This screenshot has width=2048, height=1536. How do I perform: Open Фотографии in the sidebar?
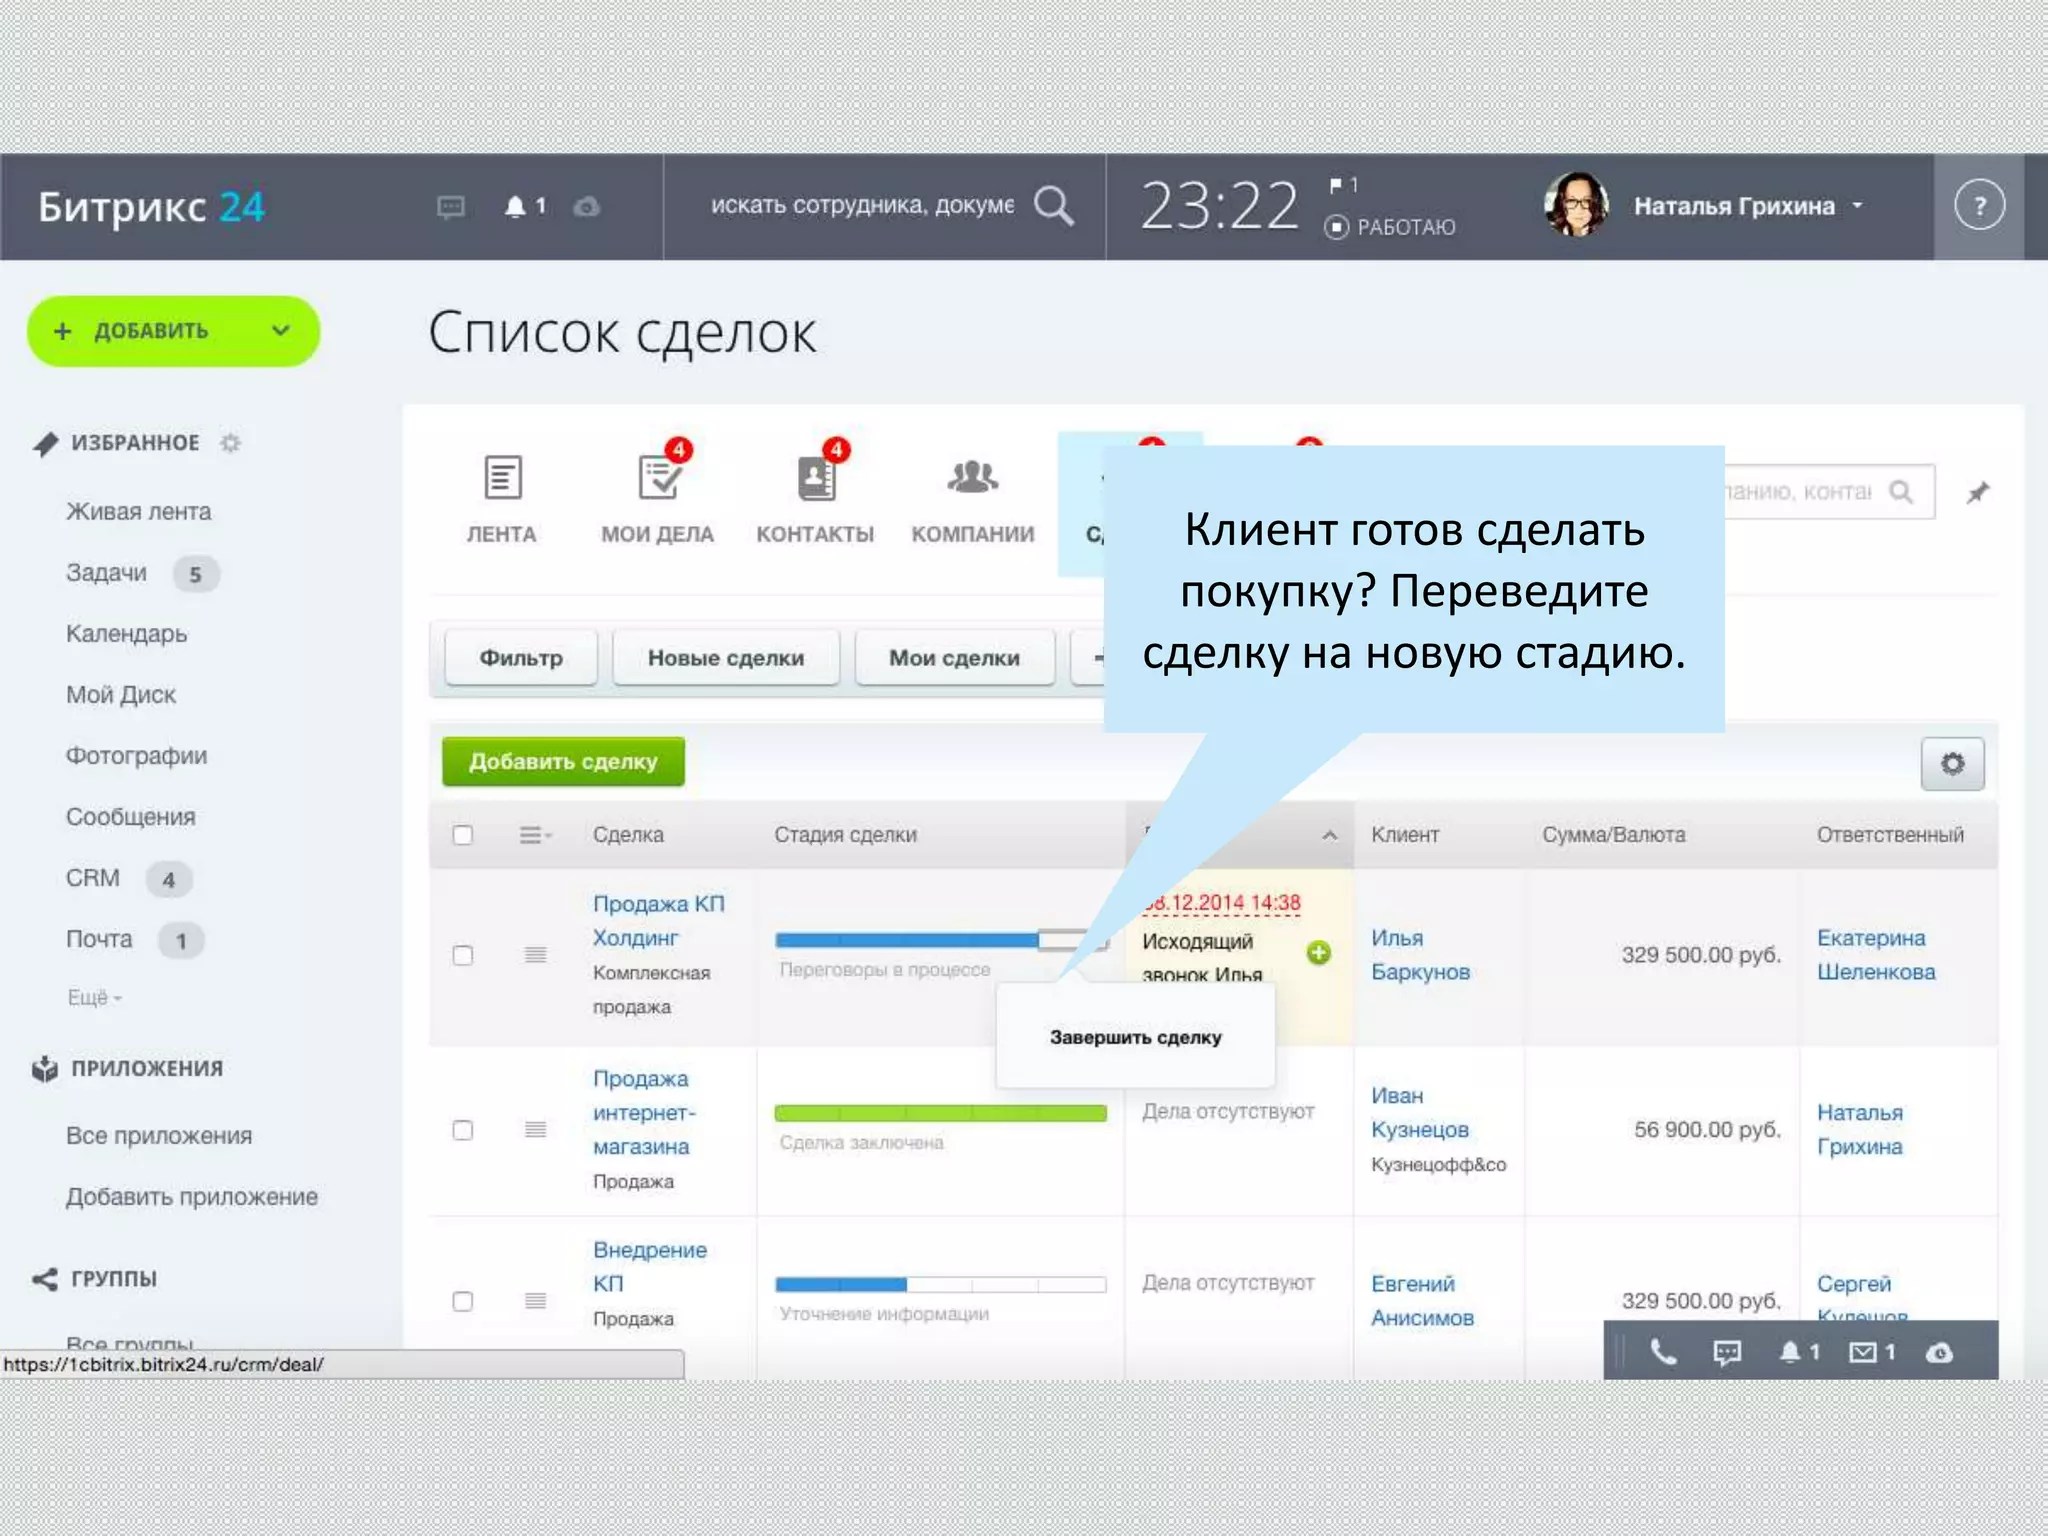coord(137,756)
